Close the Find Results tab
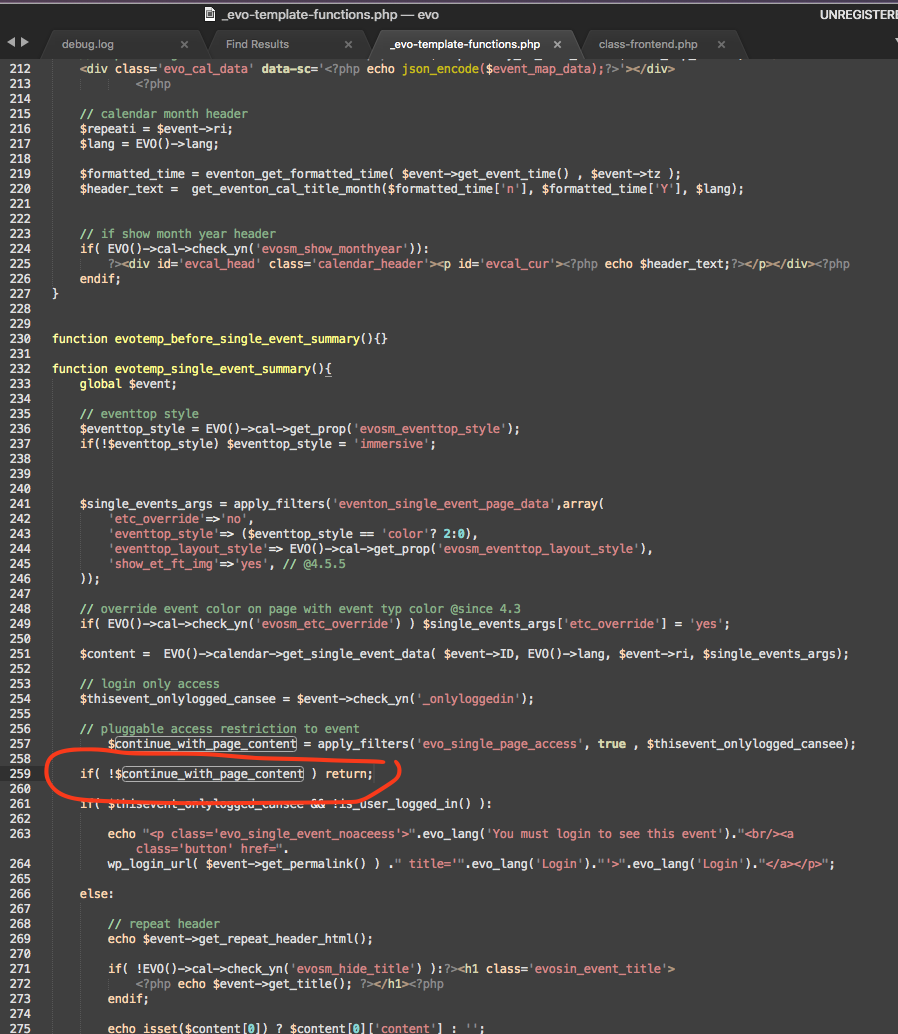898x1034 pixels. 348,44
